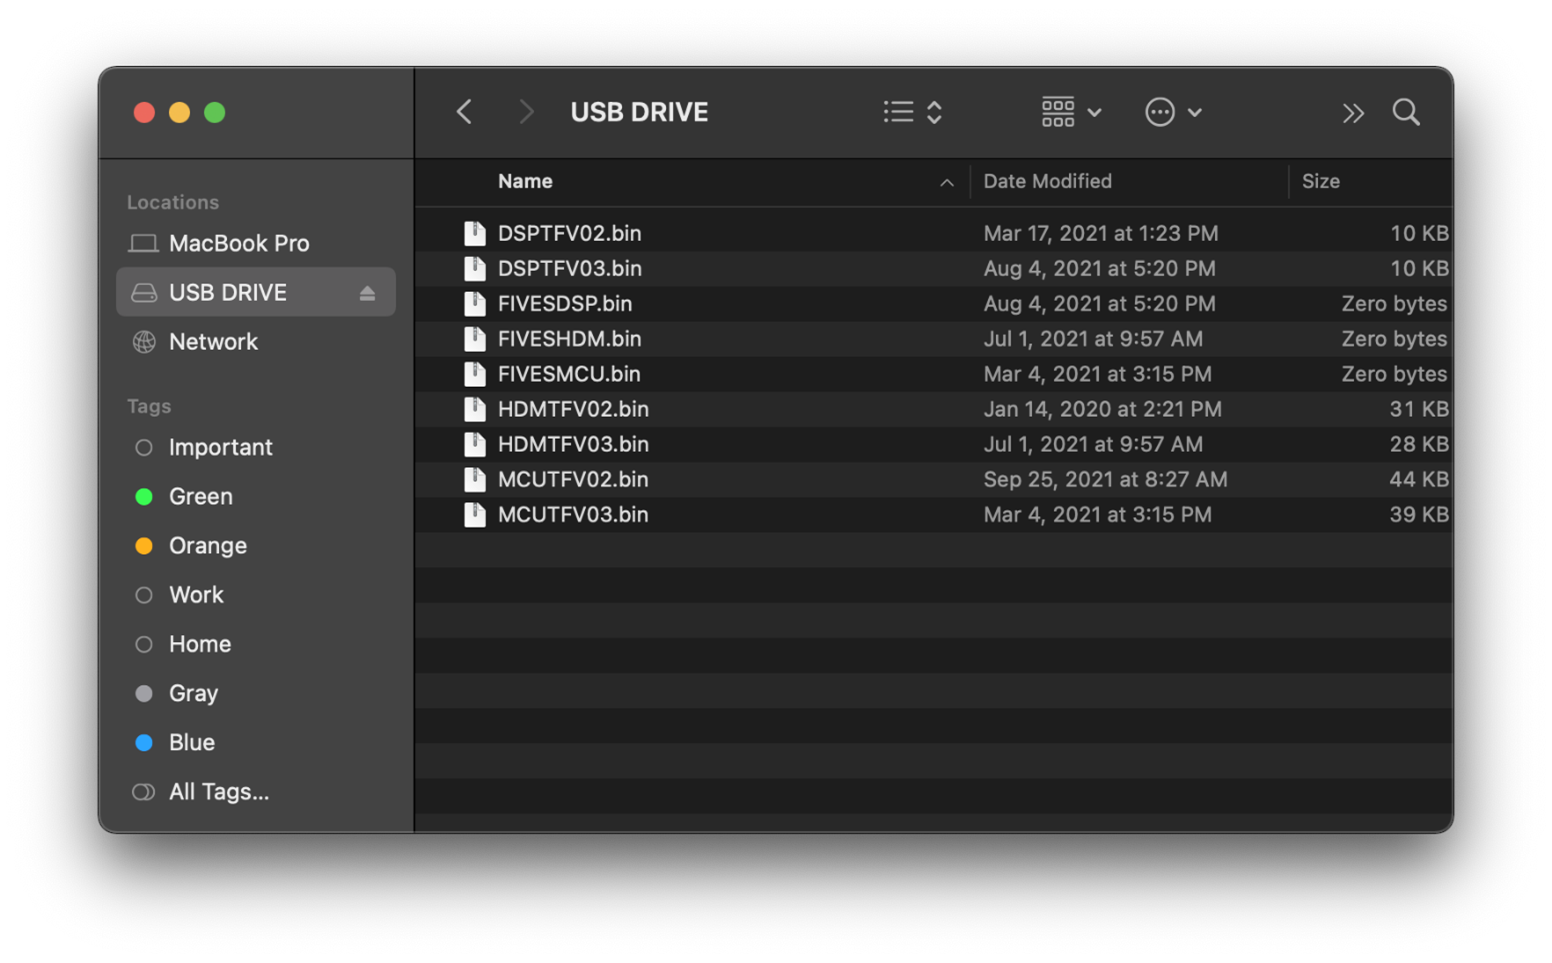Select the Important tag
Screen dimensions: 1552x963
(x=256, y=447)
